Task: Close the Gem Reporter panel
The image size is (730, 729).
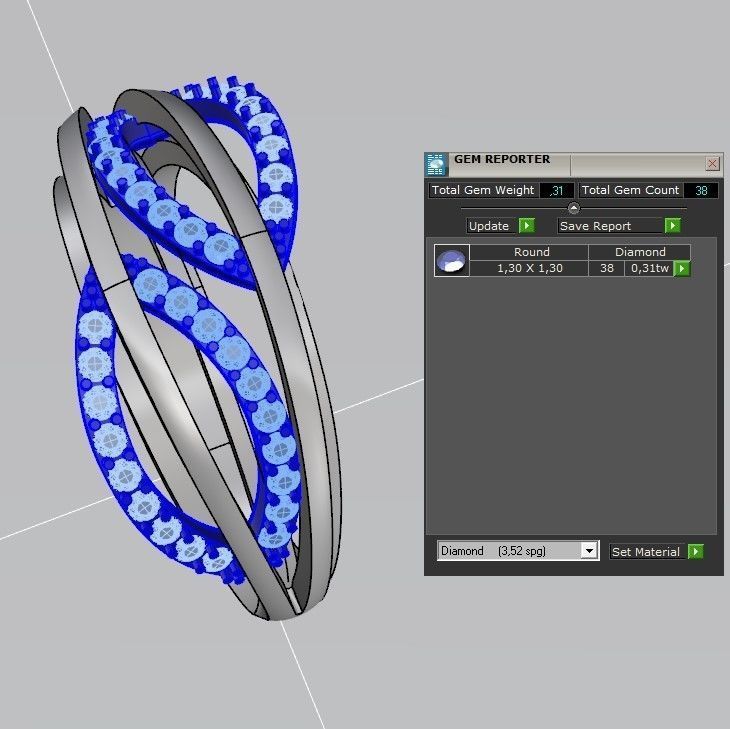Action: pyautogui.click(x=712, y=163)
